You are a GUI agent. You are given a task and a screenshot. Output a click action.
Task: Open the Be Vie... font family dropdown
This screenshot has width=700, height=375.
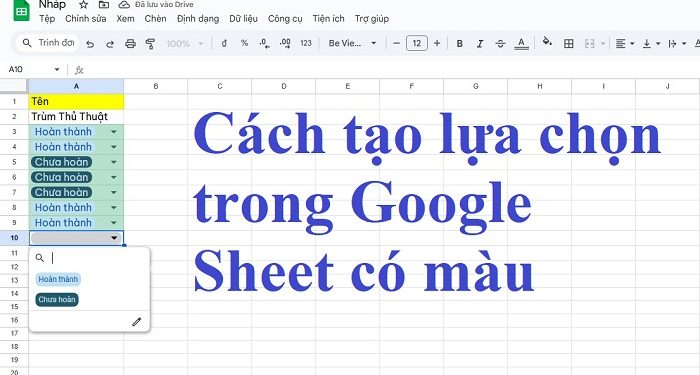pyautogui.click(x=352, y=43)
